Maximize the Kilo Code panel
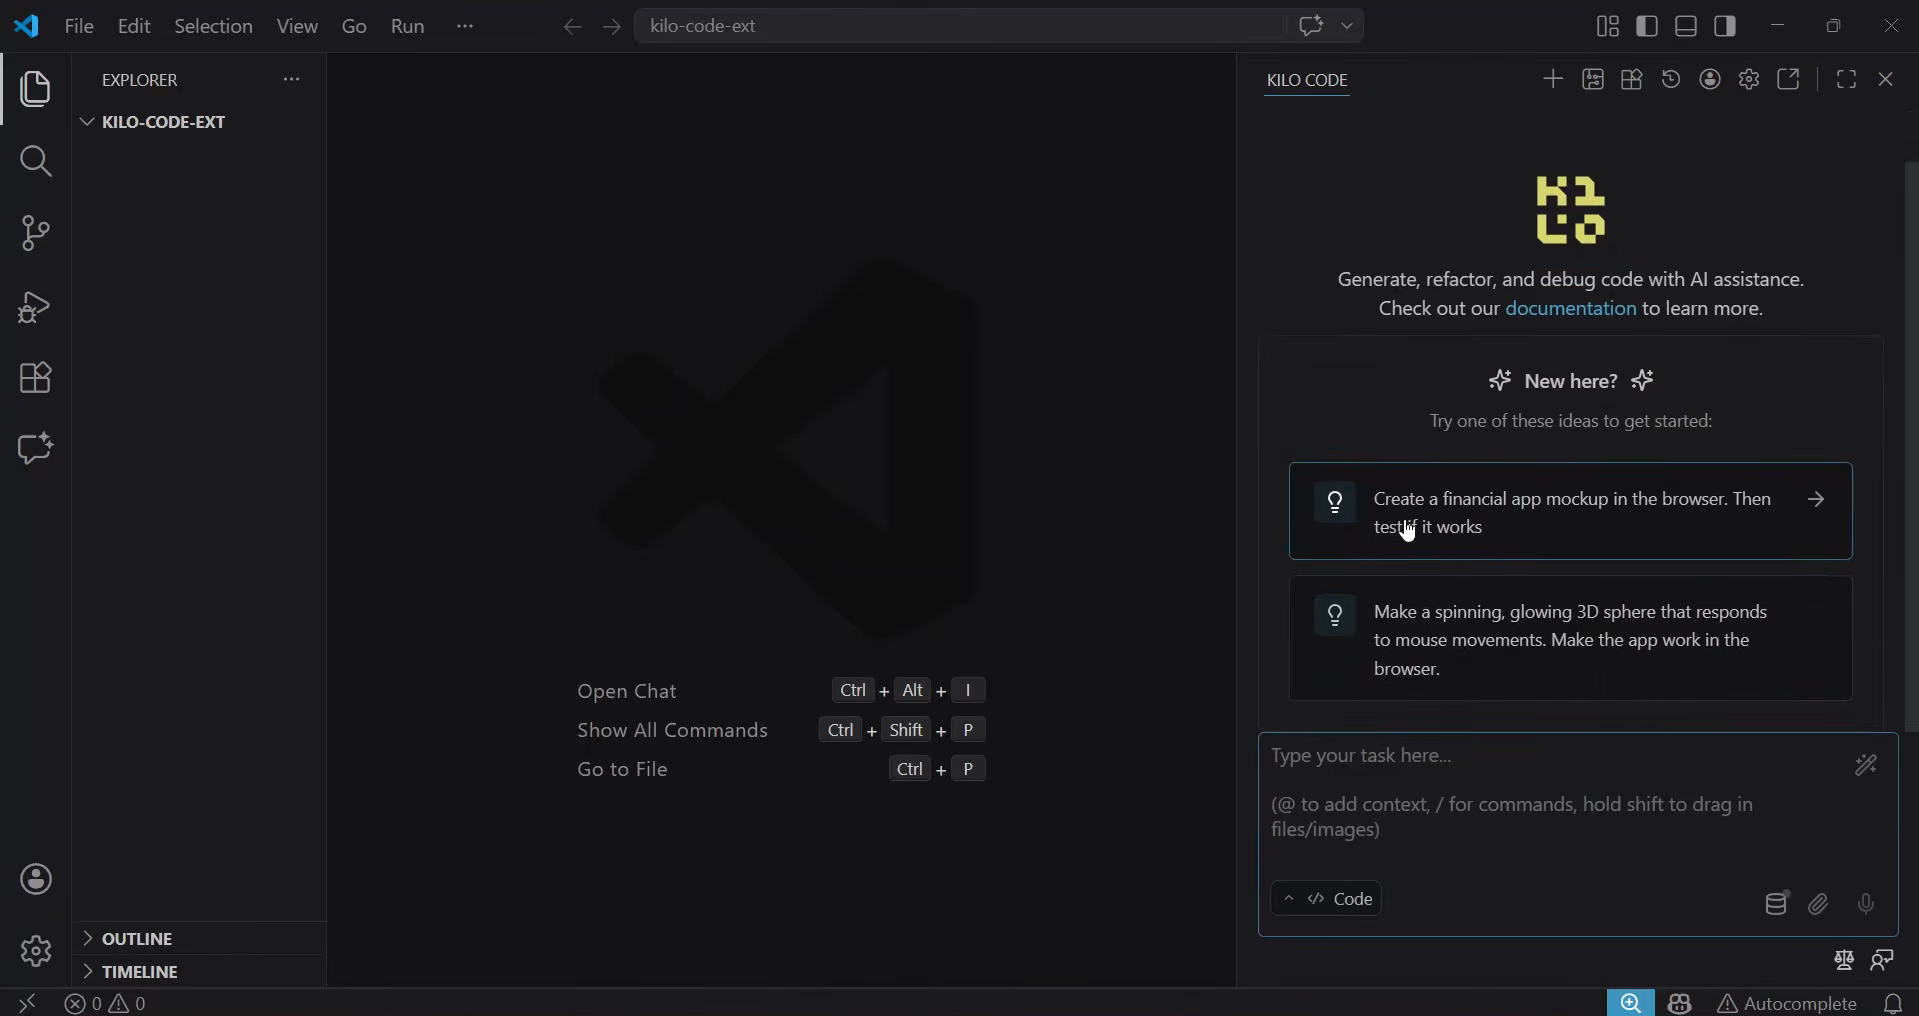Image resolution: width=1919 pixels, height=1016 pixels. [1847, 79]
